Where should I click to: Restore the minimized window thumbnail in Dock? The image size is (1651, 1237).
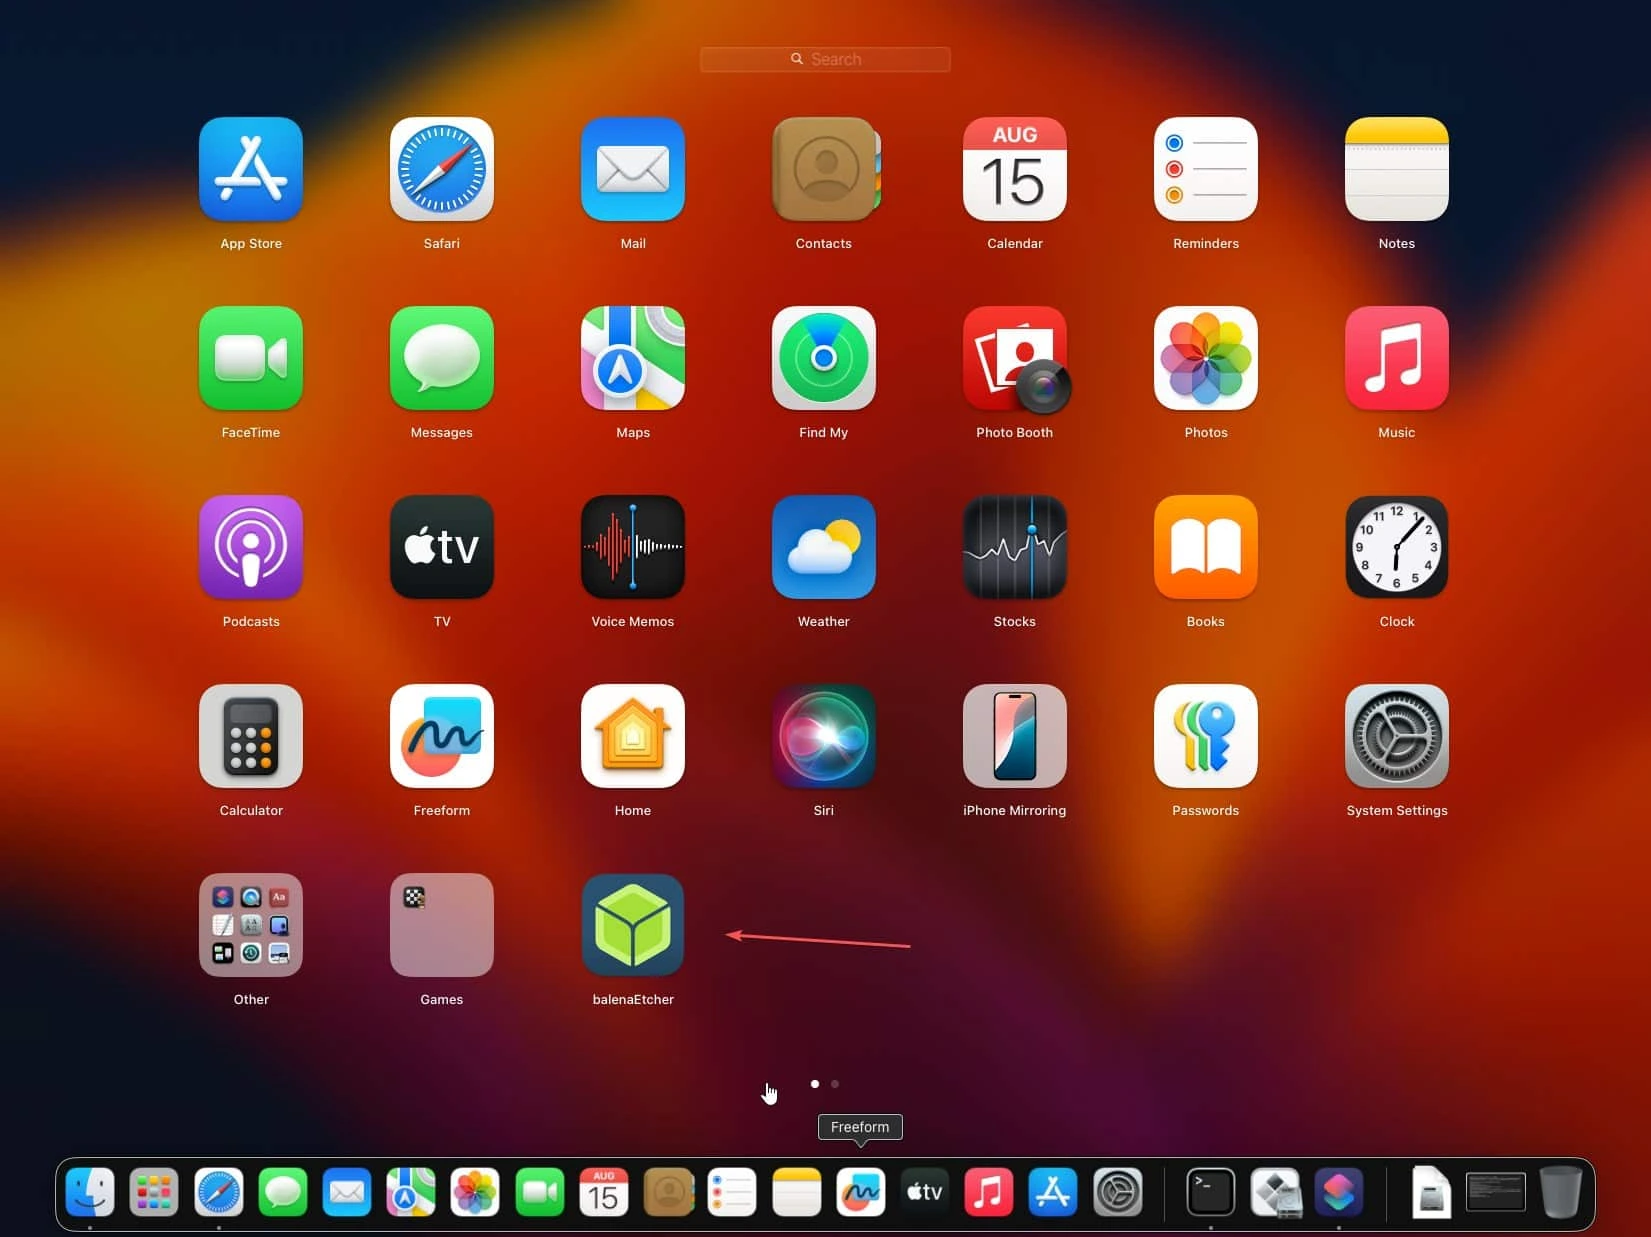1496,1192
